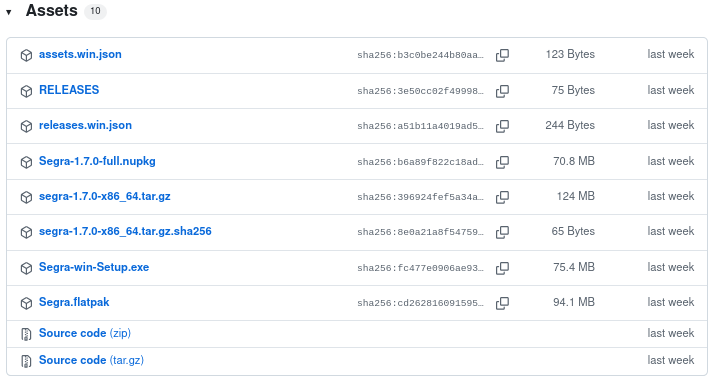Click the 244 Bytes size value
Image resolution: width=716 pixels, height=387 pixels.
(570, 126)
